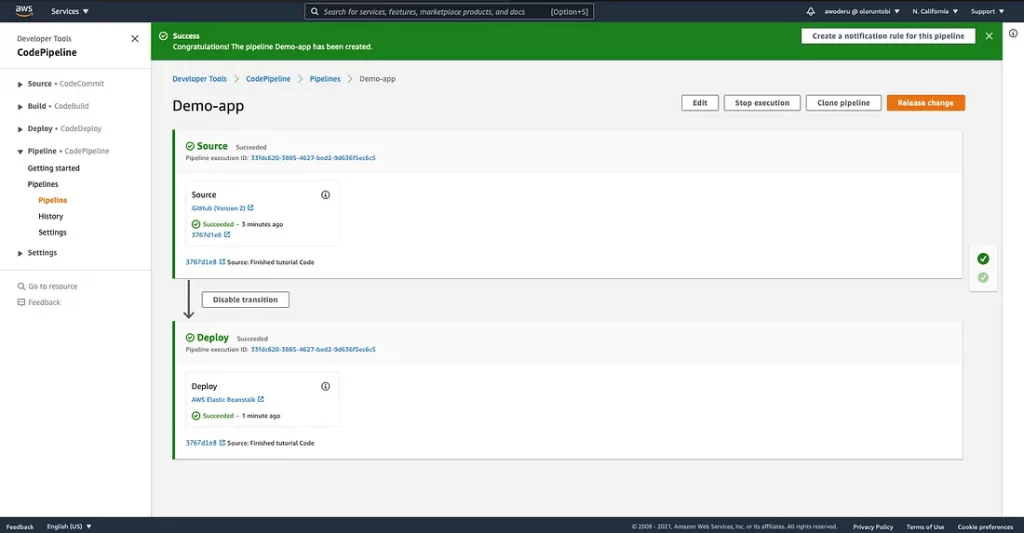Click the info icon in Source action card
1024x533 pixels.
pyautogui.click(x=325, y=195)
